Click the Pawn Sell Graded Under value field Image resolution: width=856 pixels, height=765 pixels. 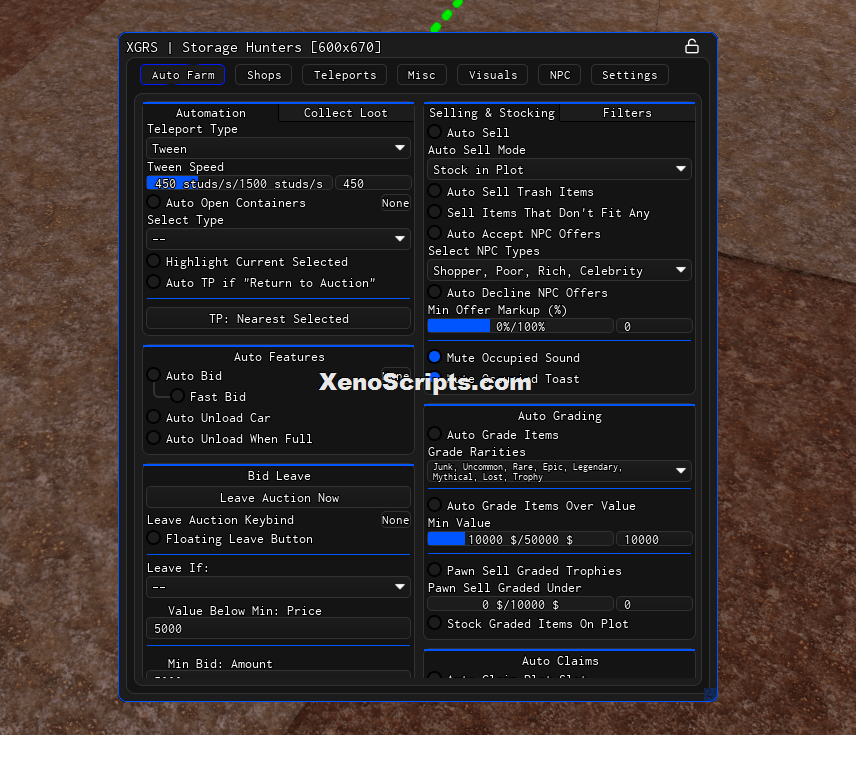click(654, 604)
